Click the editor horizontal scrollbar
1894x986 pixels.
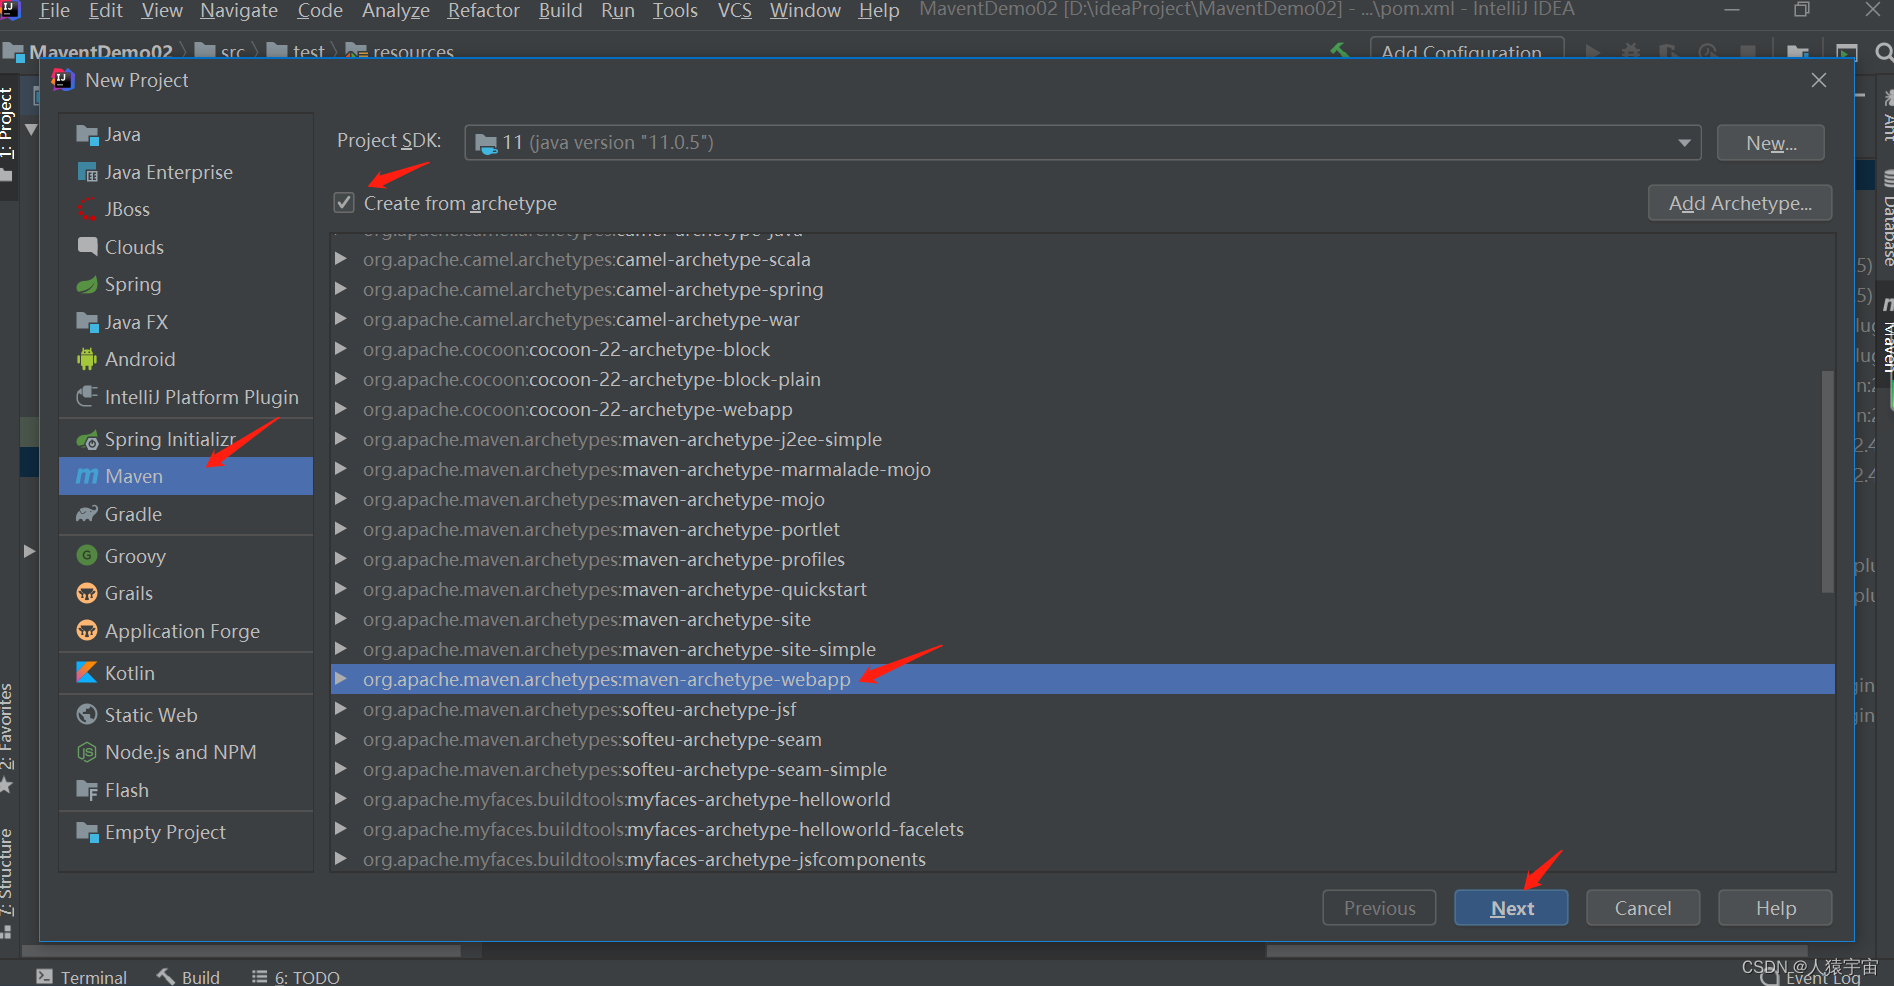click(x=1536, y=951)
